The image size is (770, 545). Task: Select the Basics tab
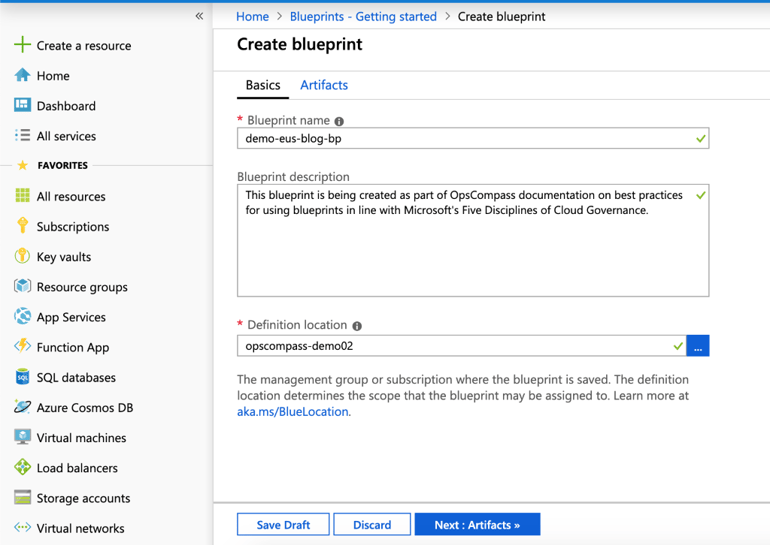[263, 85]
